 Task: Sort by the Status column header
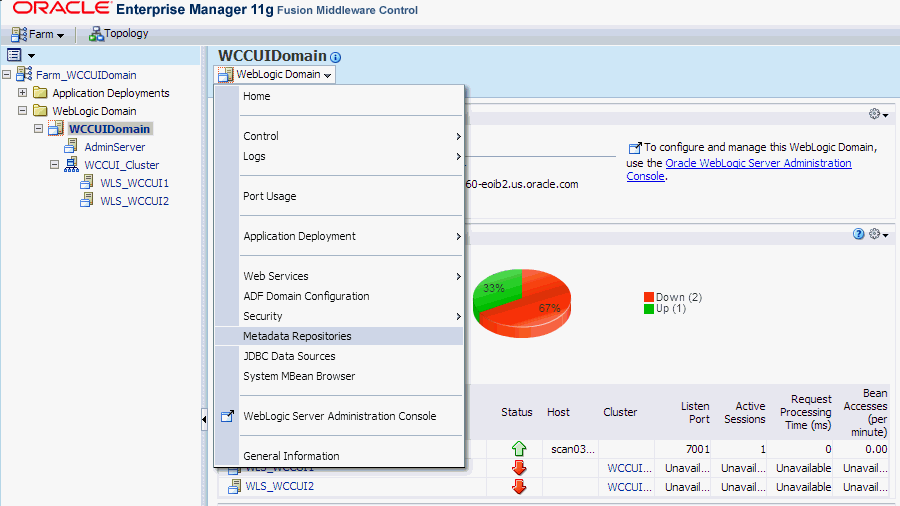517,412
